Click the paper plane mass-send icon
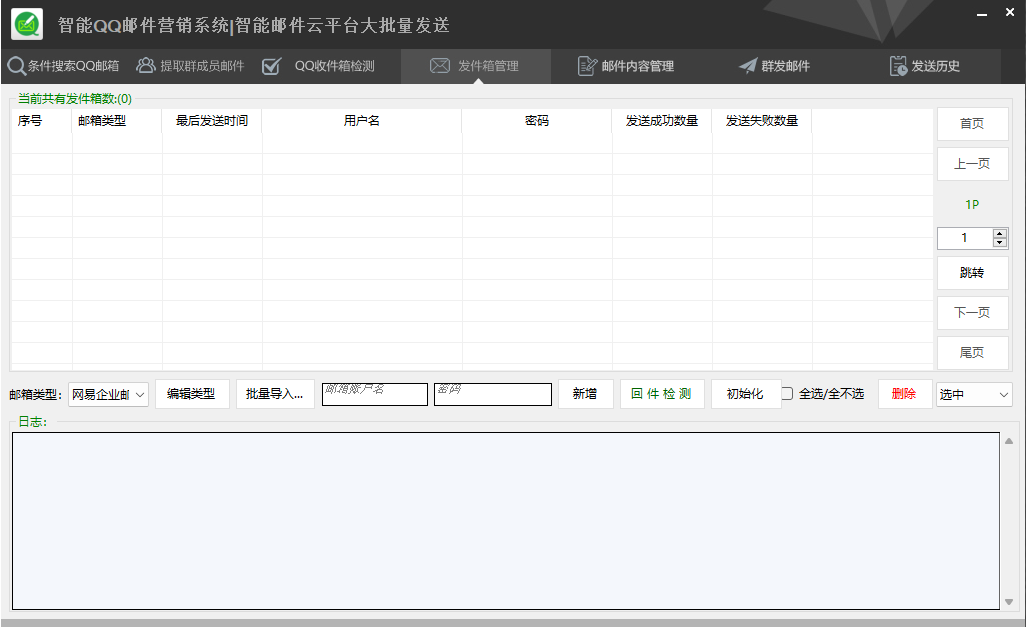Viewport: 1026px width, 627px height. point(748,66)
